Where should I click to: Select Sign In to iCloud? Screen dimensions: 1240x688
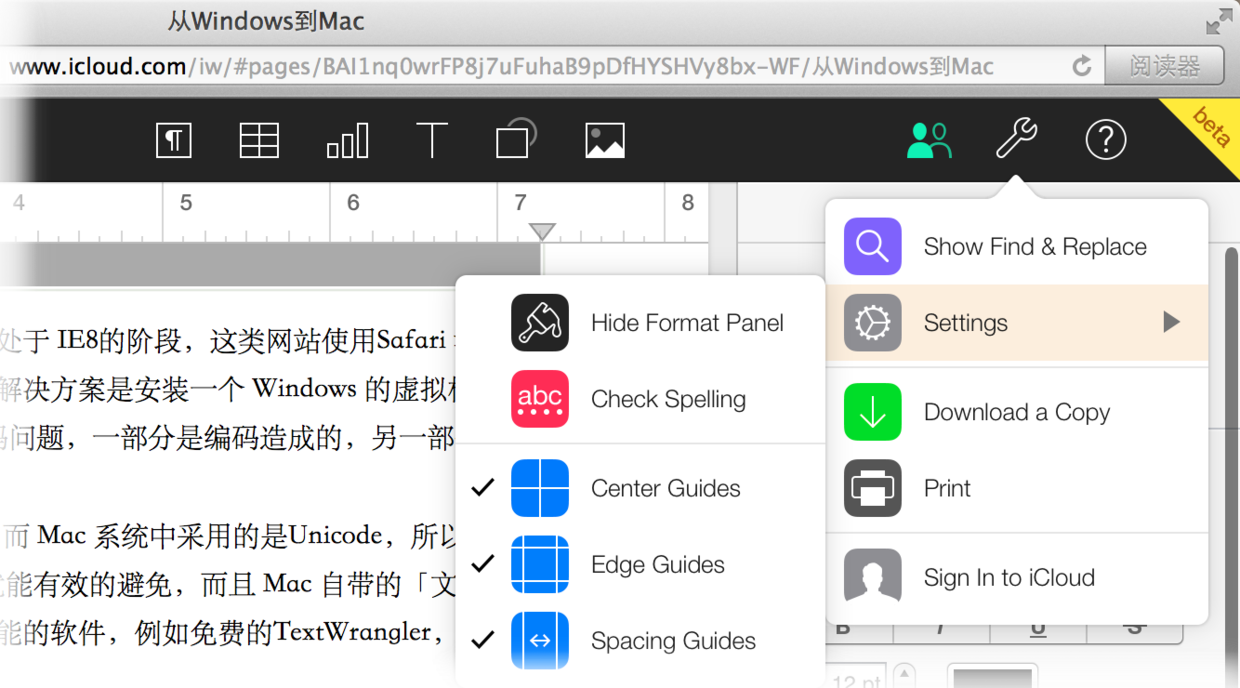1017,577
